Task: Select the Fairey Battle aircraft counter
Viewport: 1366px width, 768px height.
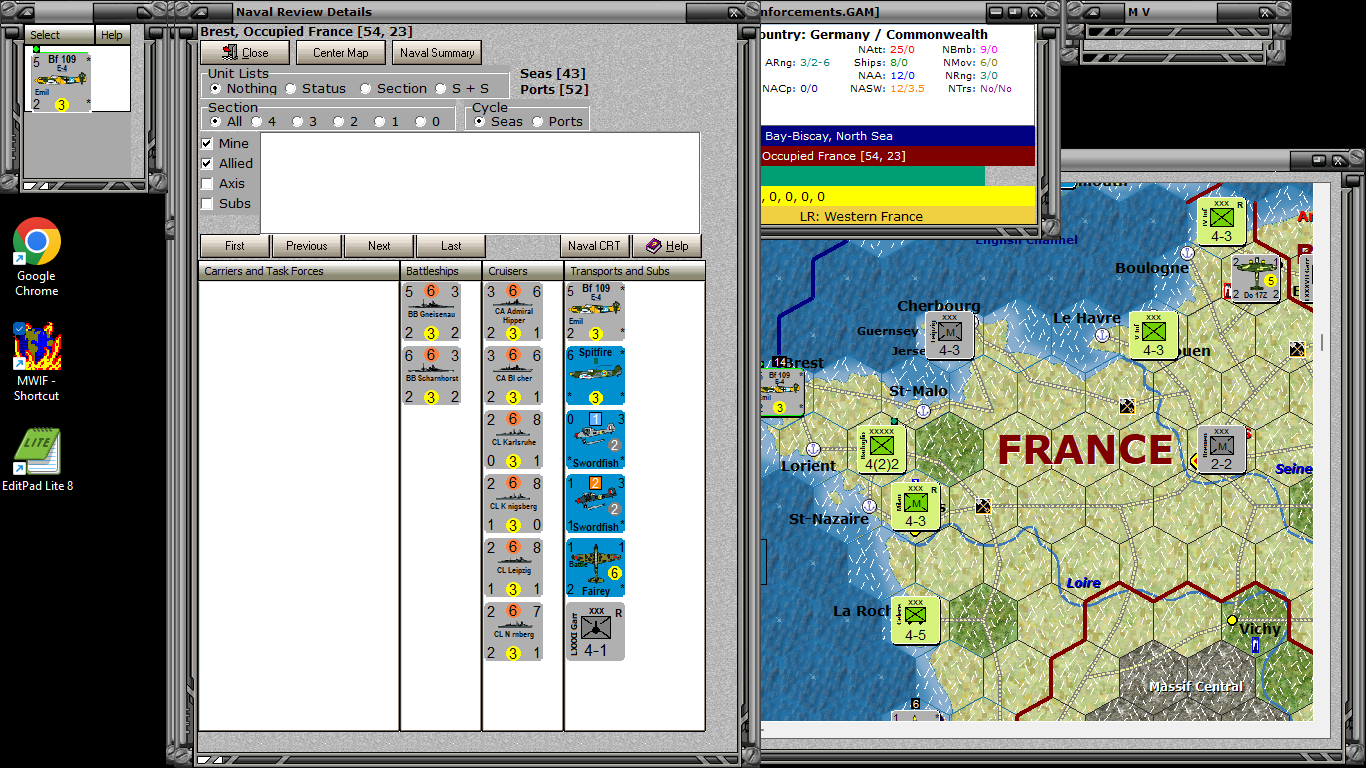Action: (596, 568)
